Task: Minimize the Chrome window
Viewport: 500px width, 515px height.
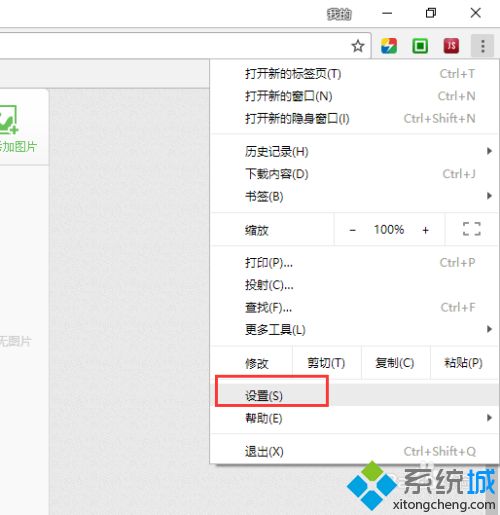Action: click(x=387, y=13)
